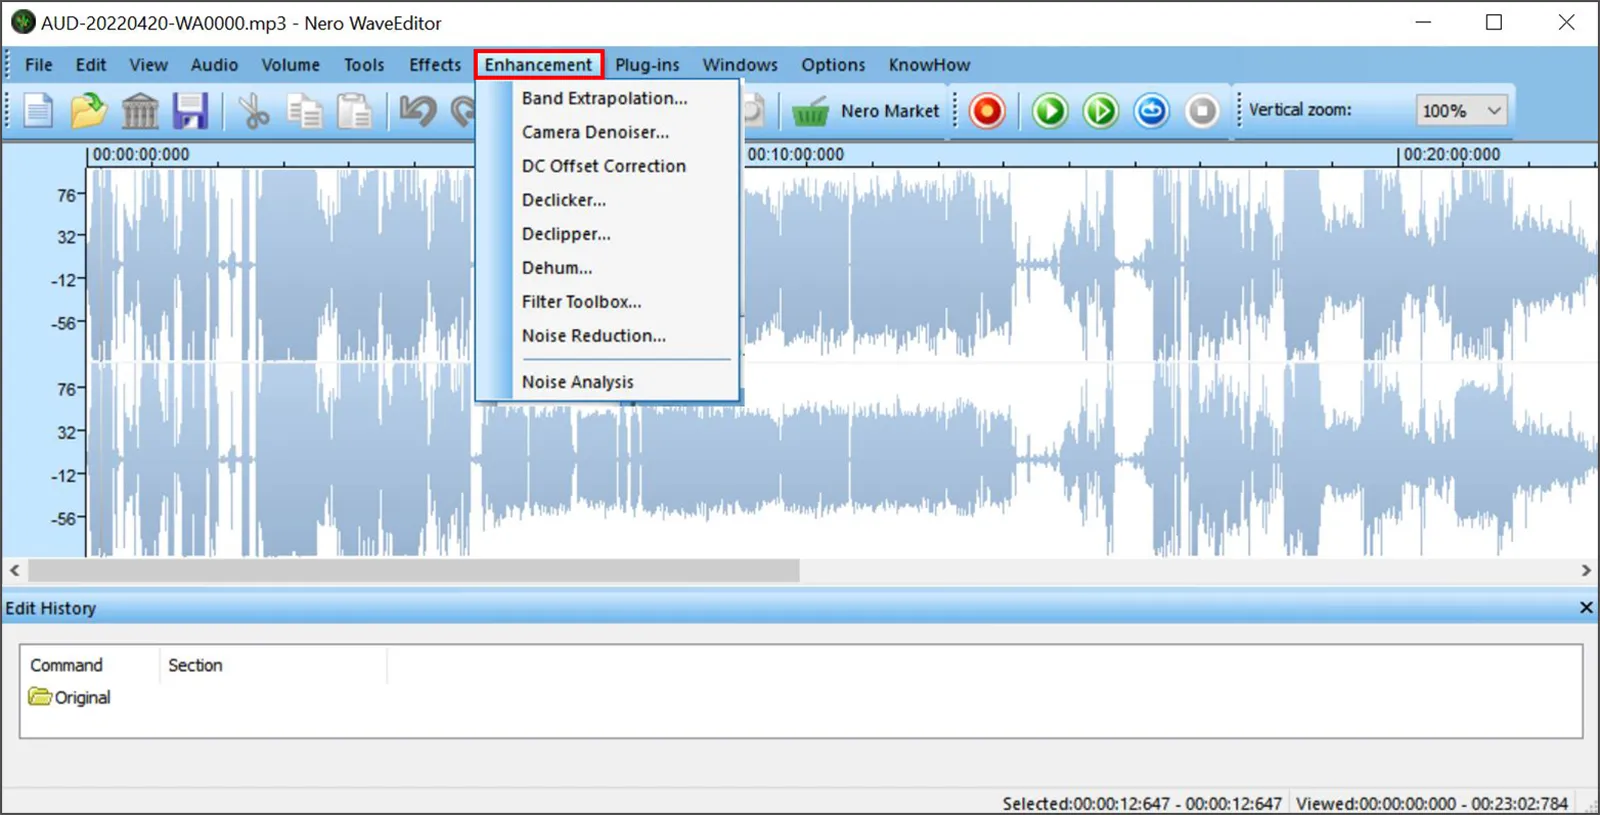1600x815 pixels.
Task: Click the Edit History panel title
Action: pos(51,608)
